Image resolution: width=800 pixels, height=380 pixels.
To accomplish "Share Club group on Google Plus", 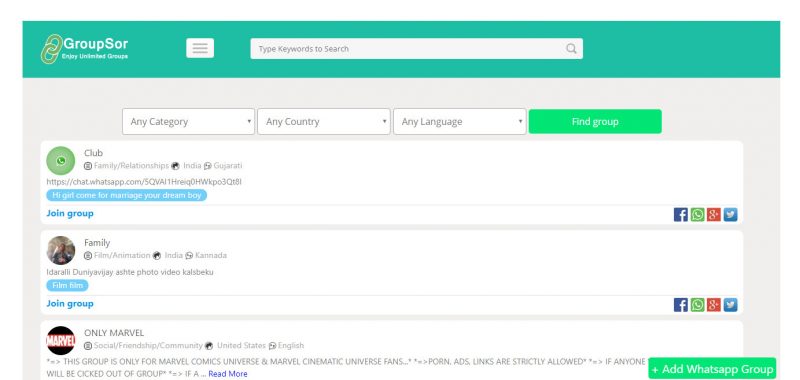I will coord(714,215).
